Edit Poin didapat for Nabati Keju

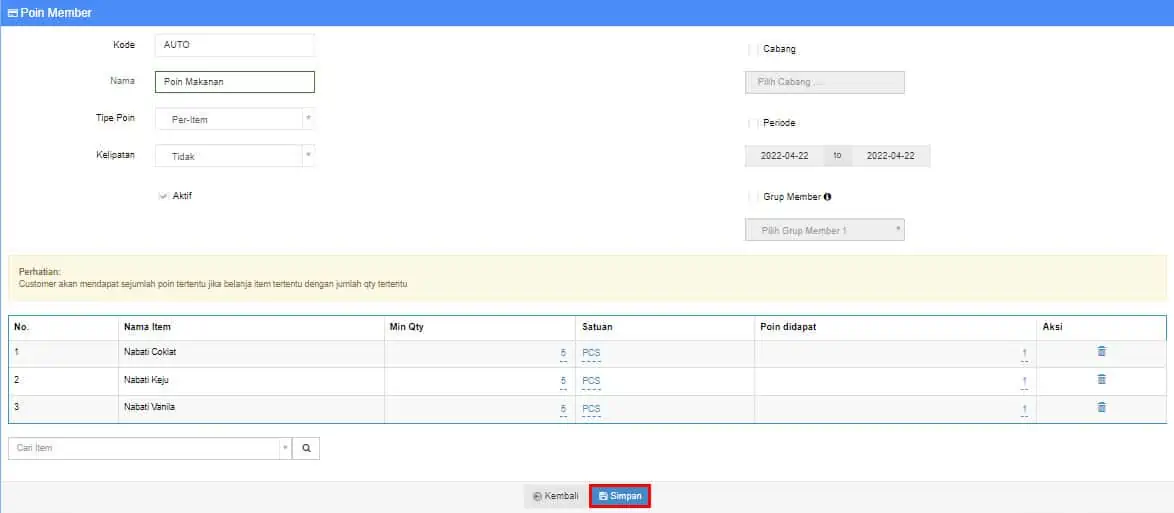point(1024,381)
